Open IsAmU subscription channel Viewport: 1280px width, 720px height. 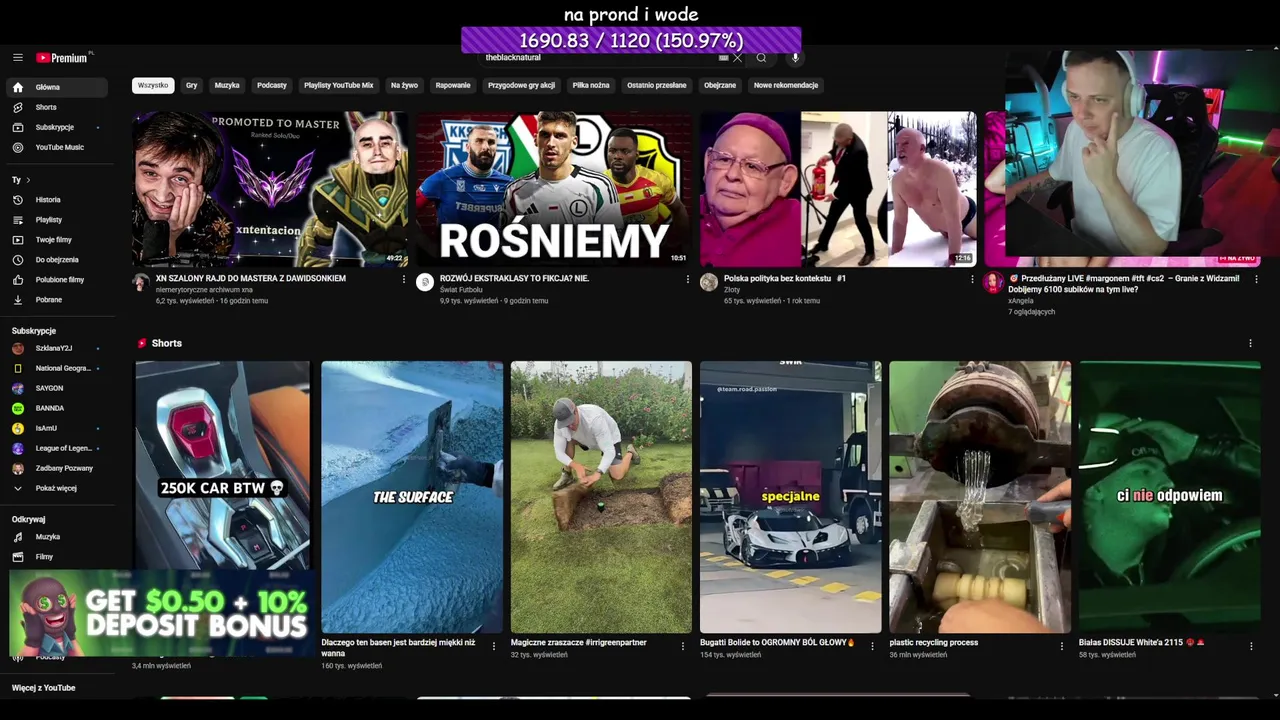(56, 428)
